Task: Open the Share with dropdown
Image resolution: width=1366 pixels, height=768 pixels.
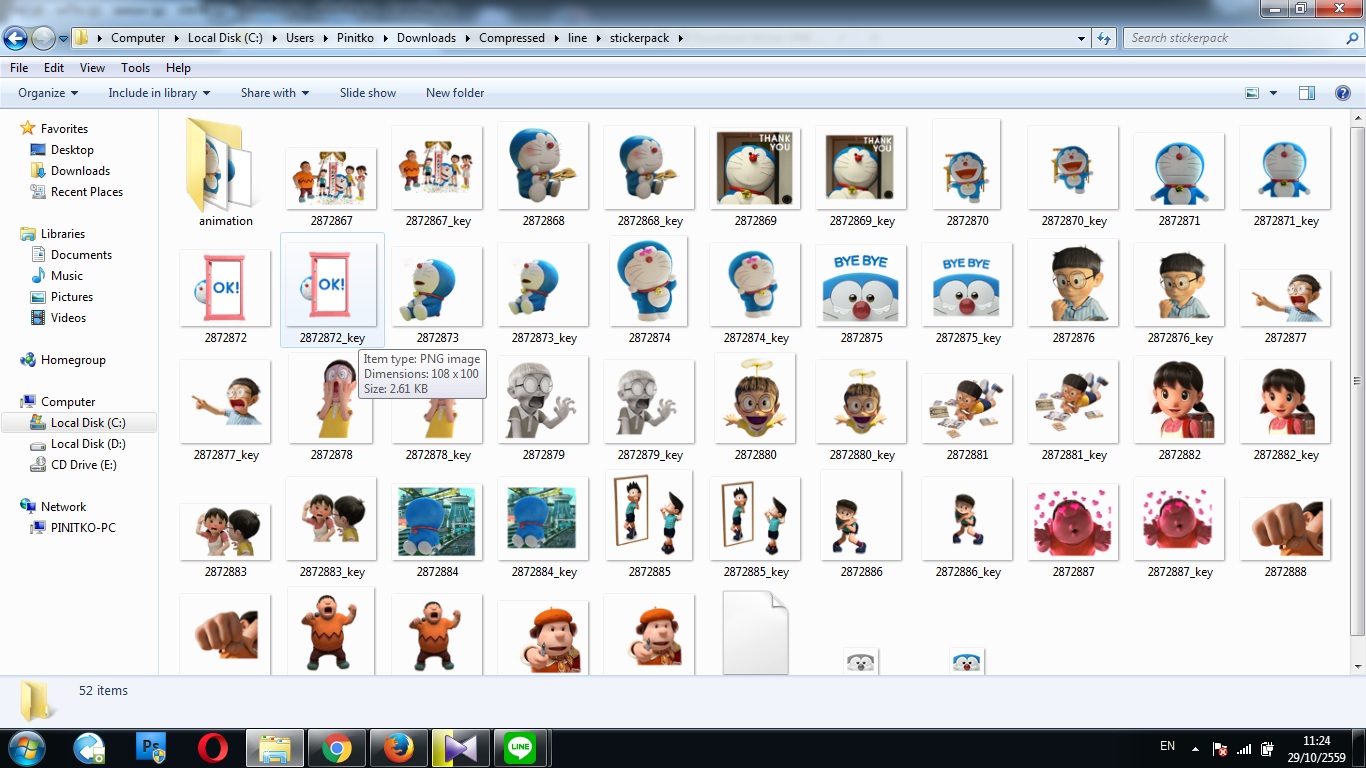Action: (275, 93)
